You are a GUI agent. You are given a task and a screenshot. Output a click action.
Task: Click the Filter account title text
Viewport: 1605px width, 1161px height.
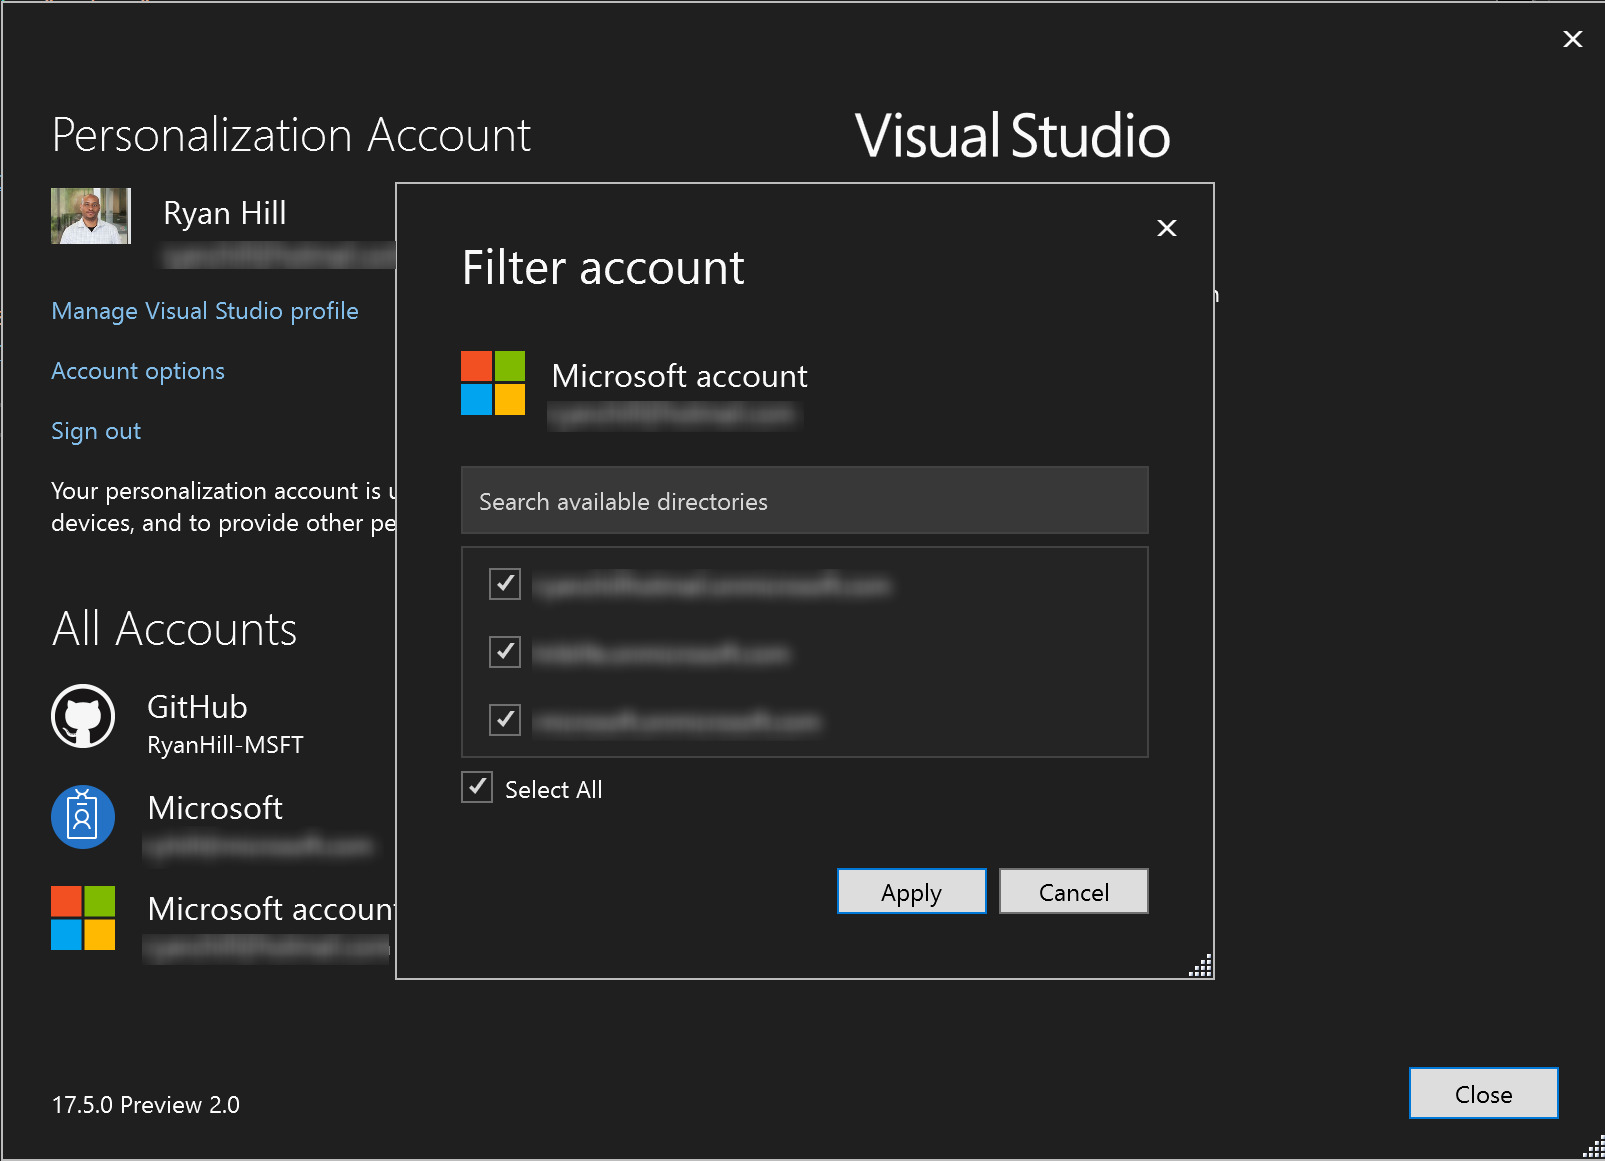(x=603, y=268)
